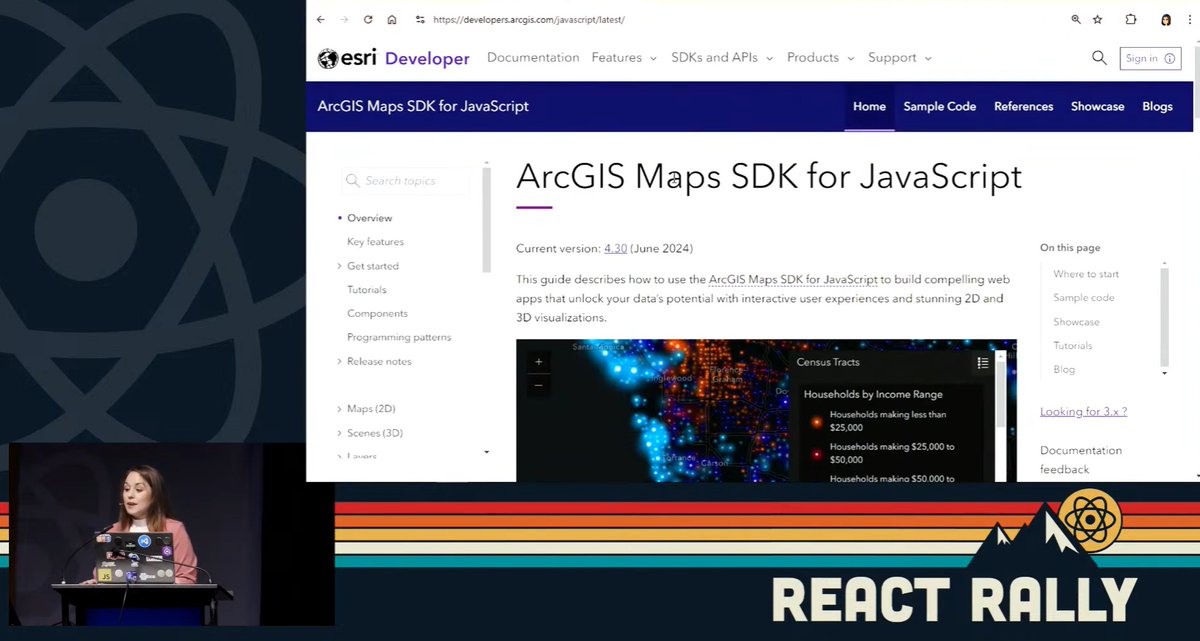Expand the Features dropdown menu
1200x641 pixels.
(x=624, y=58)
